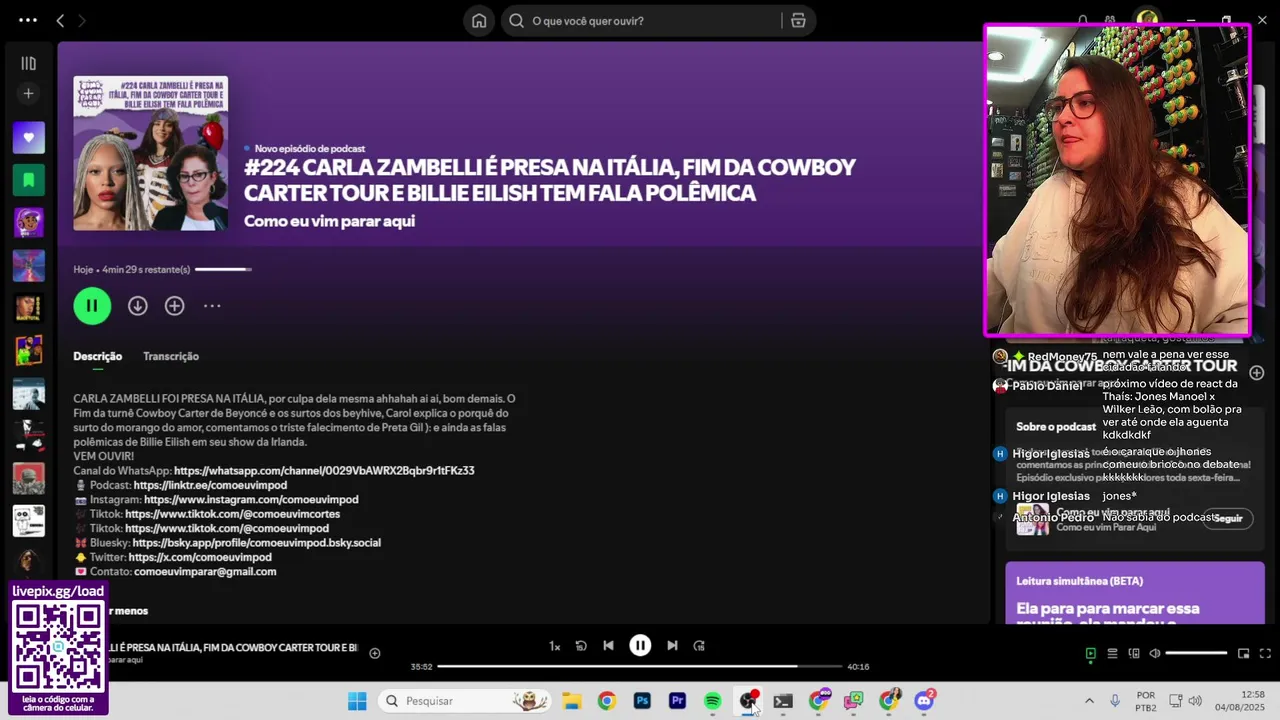This screenshot has width=1280, height=720.
Task: Open the Instagram comoeuvimpod link
Action: (251, 499)
